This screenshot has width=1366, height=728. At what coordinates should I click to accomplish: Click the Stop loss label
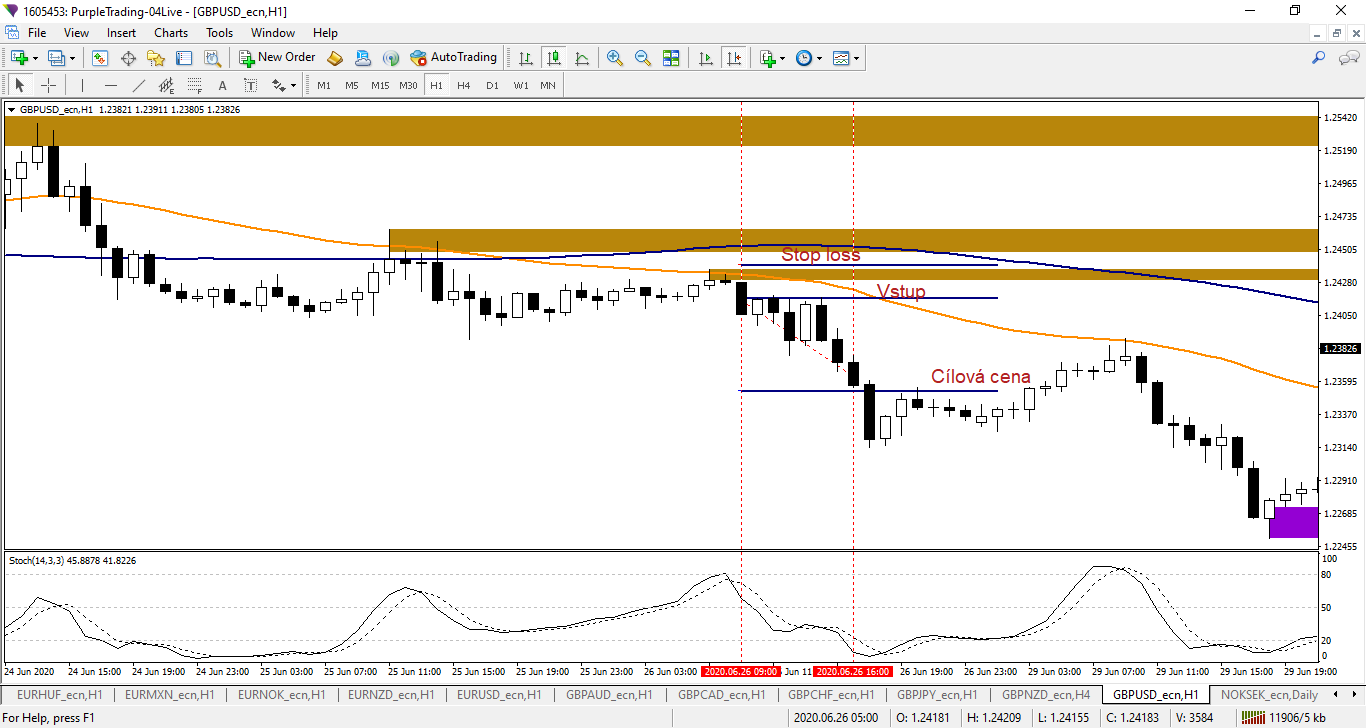(x=820, y=255)
